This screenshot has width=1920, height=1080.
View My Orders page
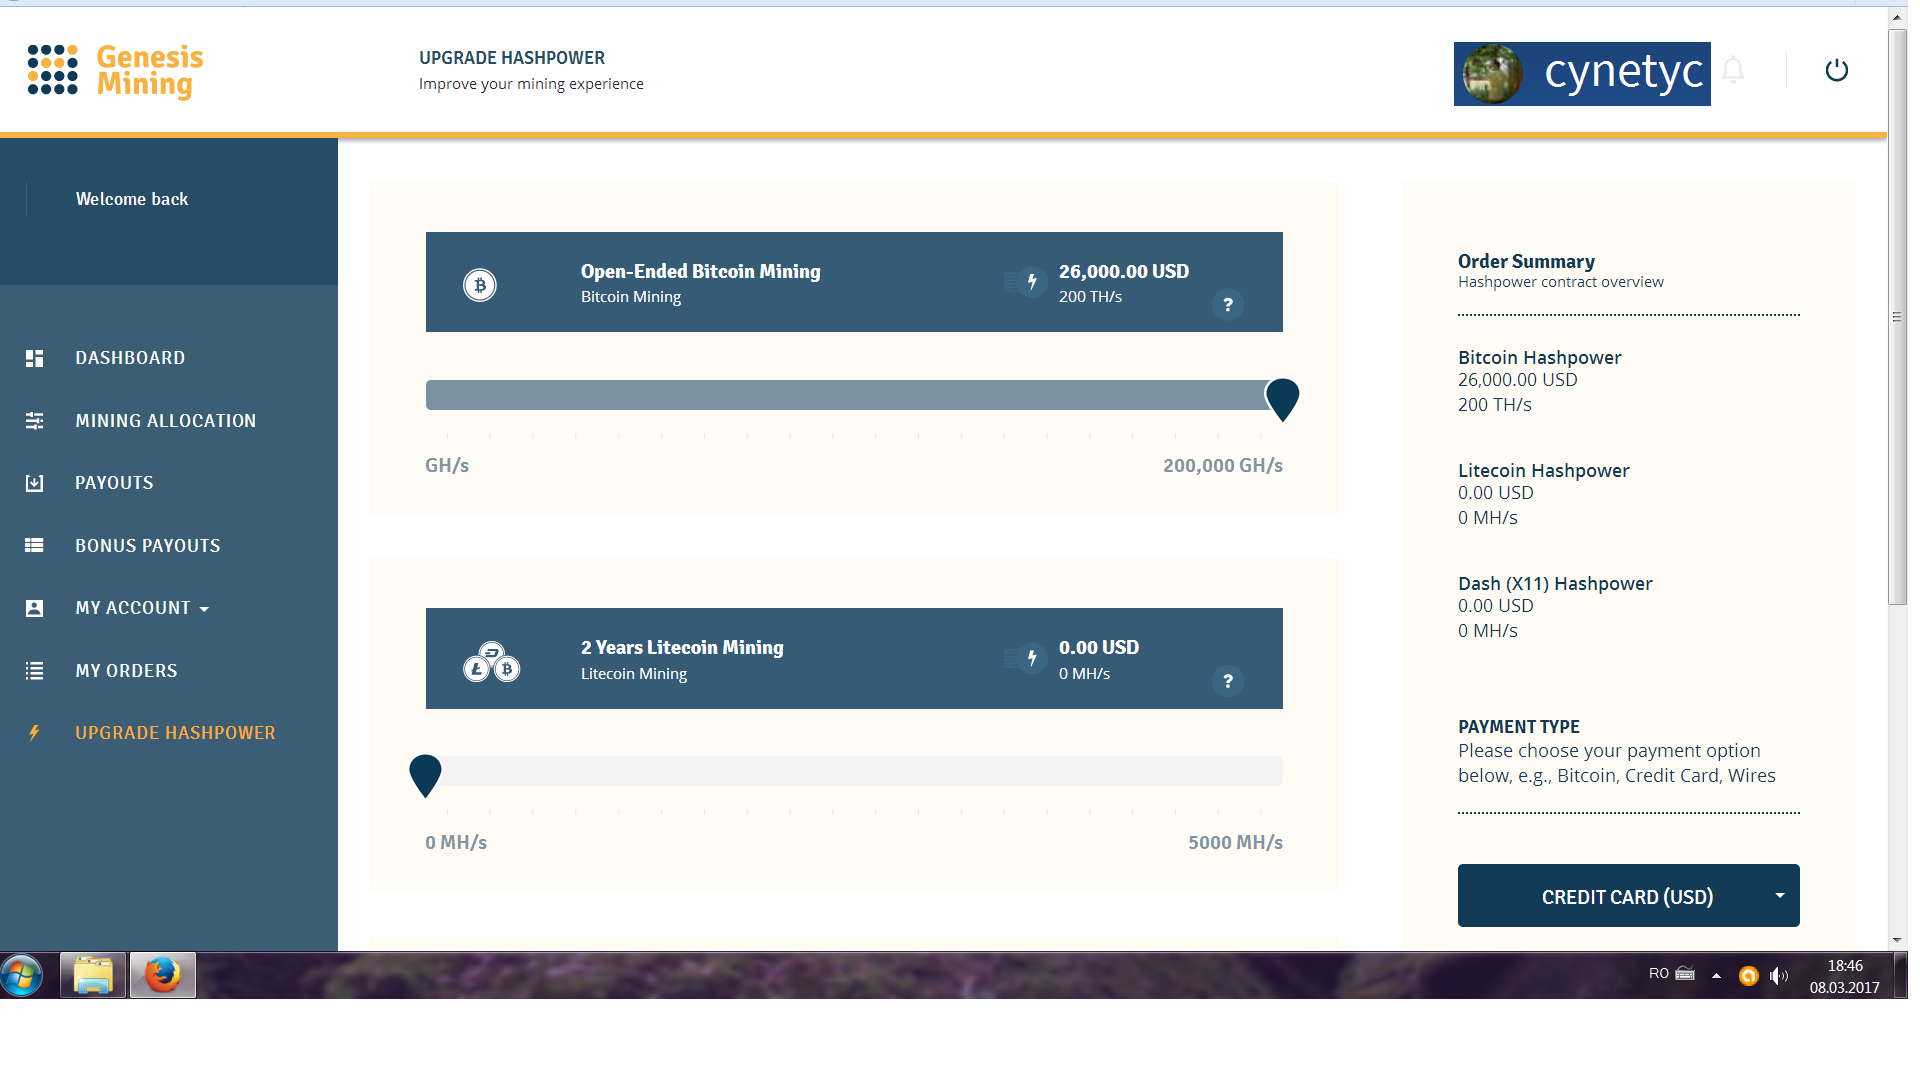tap(126, 671)
